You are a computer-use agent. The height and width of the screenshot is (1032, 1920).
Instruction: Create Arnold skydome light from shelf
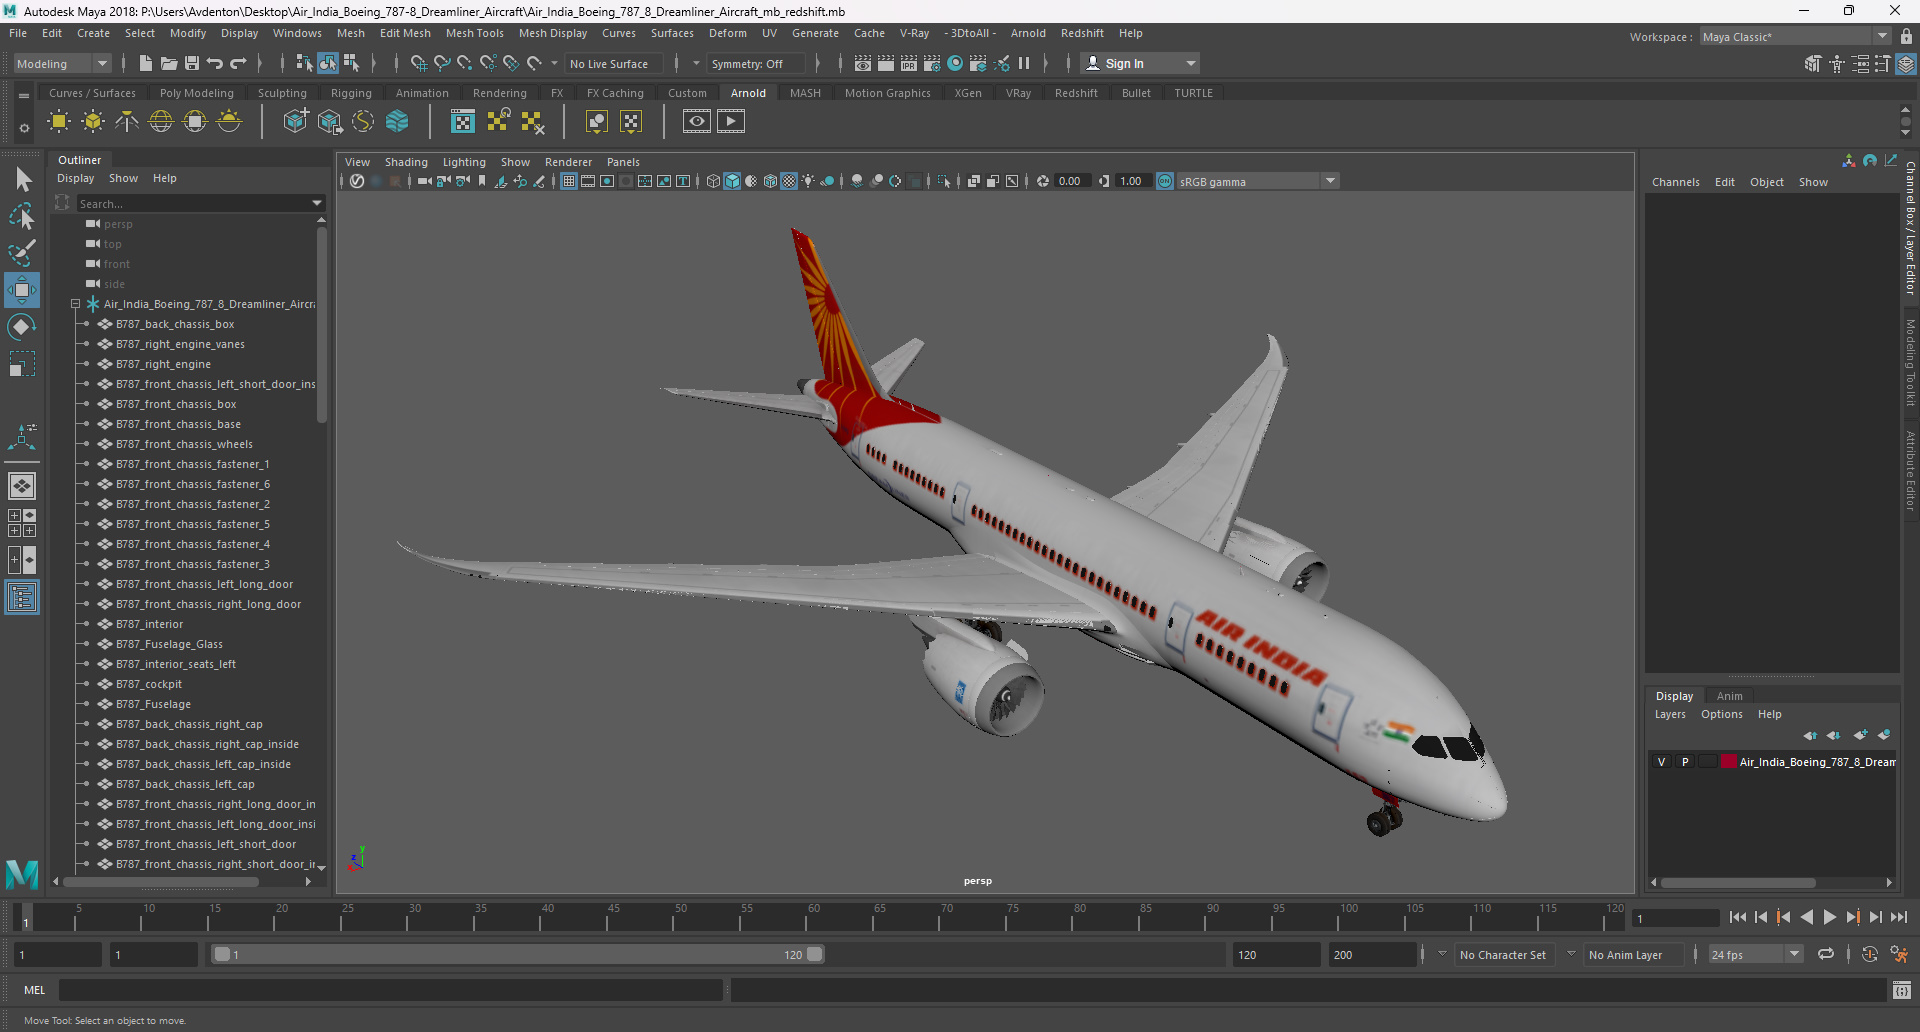click(x=161, y=122)
